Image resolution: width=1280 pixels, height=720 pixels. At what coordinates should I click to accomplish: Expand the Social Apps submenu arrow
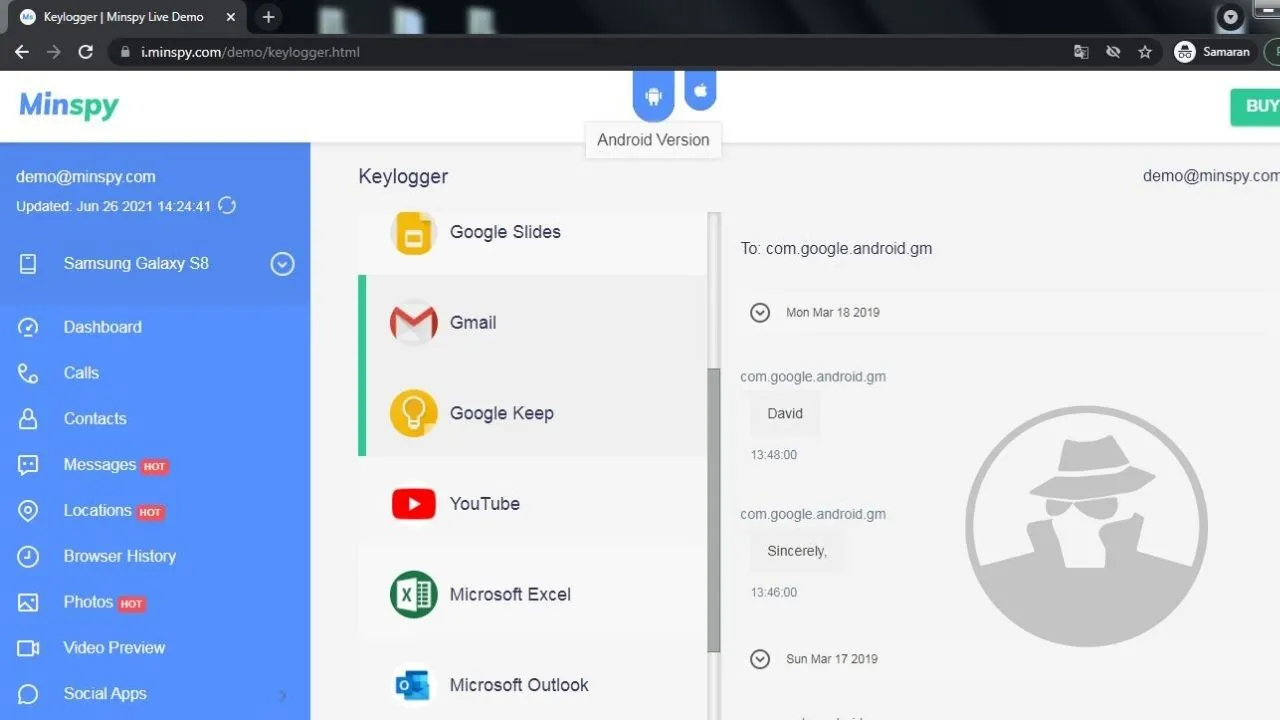(x=282, y=695)
